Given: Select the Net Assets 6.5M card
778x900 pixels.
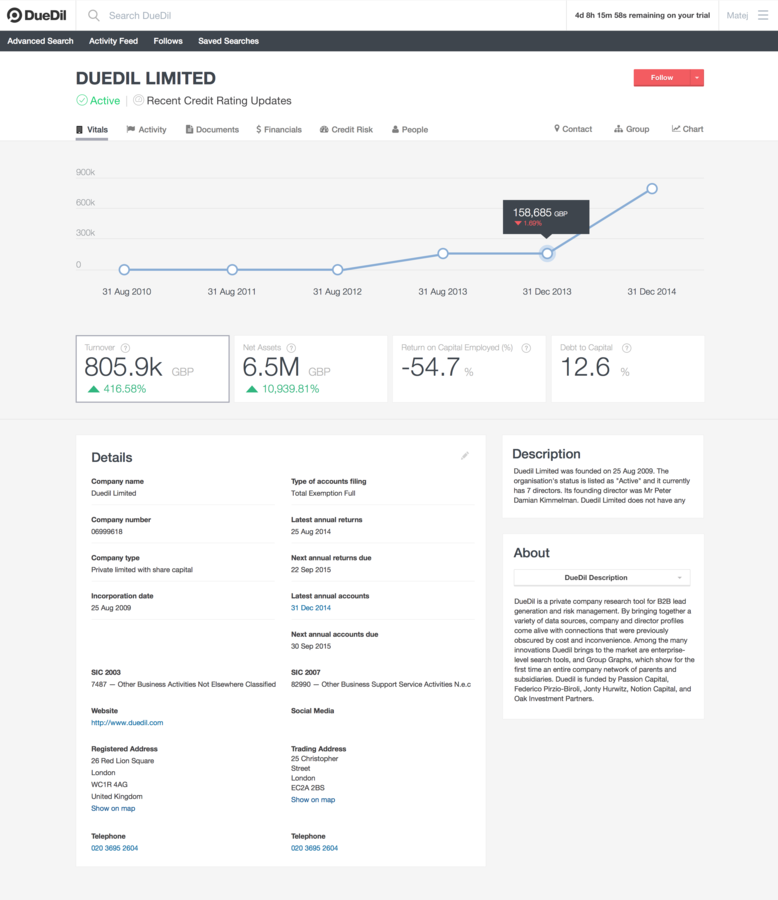Looking at the screenshot, I should [311, 369].
